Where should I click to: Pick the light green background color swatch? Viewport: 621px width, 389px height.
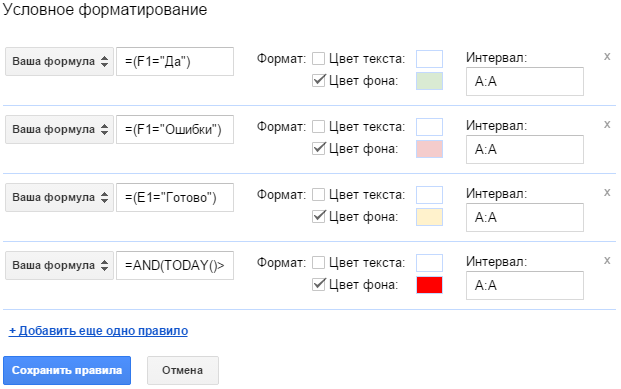pyautogui.click(x=429, y=81)
